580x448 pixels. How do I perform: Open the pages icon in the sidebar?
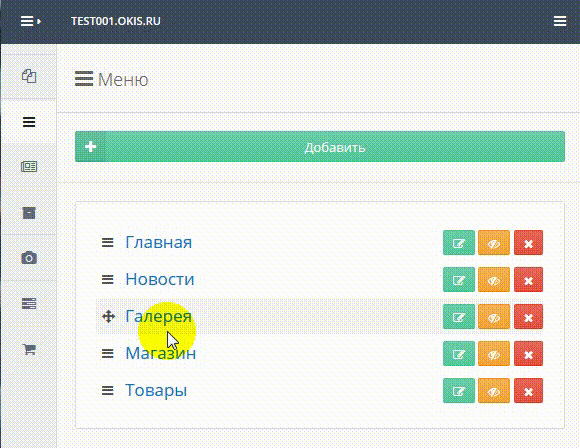[x=29, y=76]
